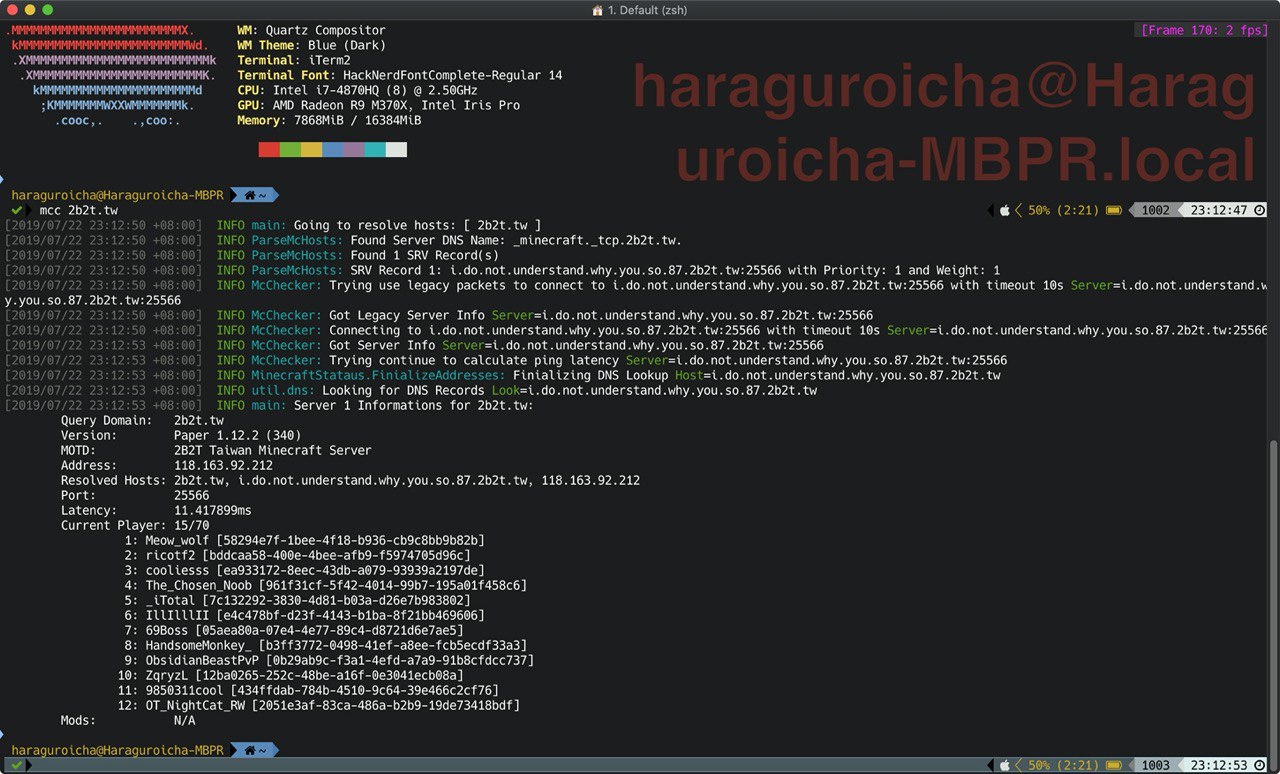Viewport: 1280px width, 774px height.
Task: Click the command text 'mcc 2b2t.tw'
Action: tap(78, 211)
